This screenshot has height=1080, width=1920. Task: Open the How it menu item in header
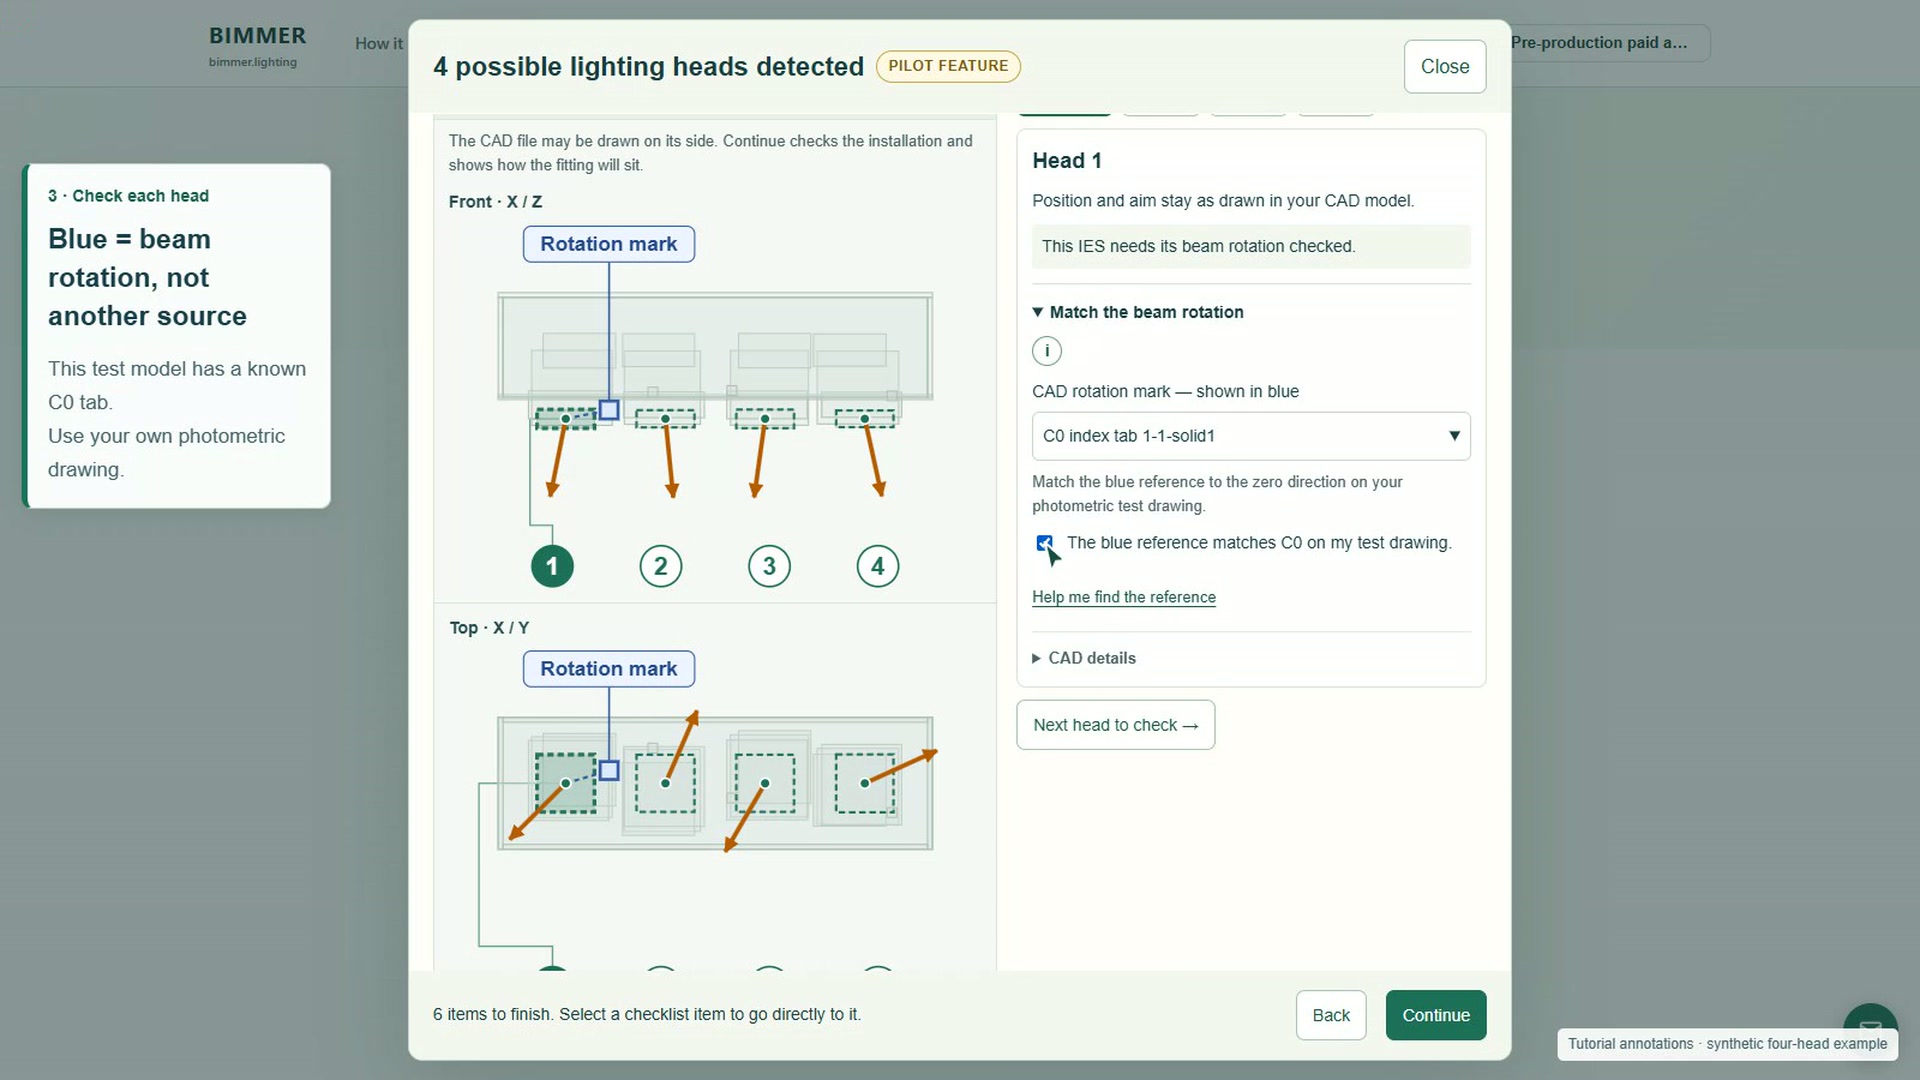[x=379, y=44]
